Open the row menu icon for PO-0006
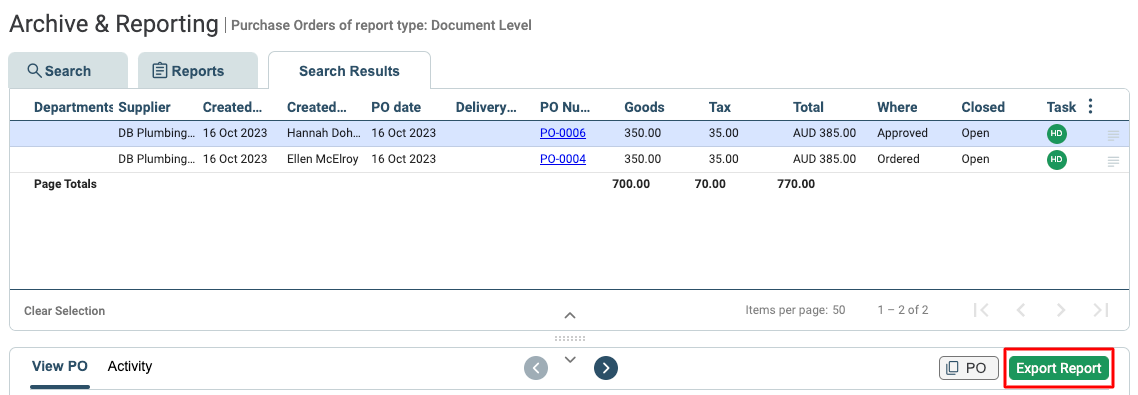 (x=1113, y=135)
